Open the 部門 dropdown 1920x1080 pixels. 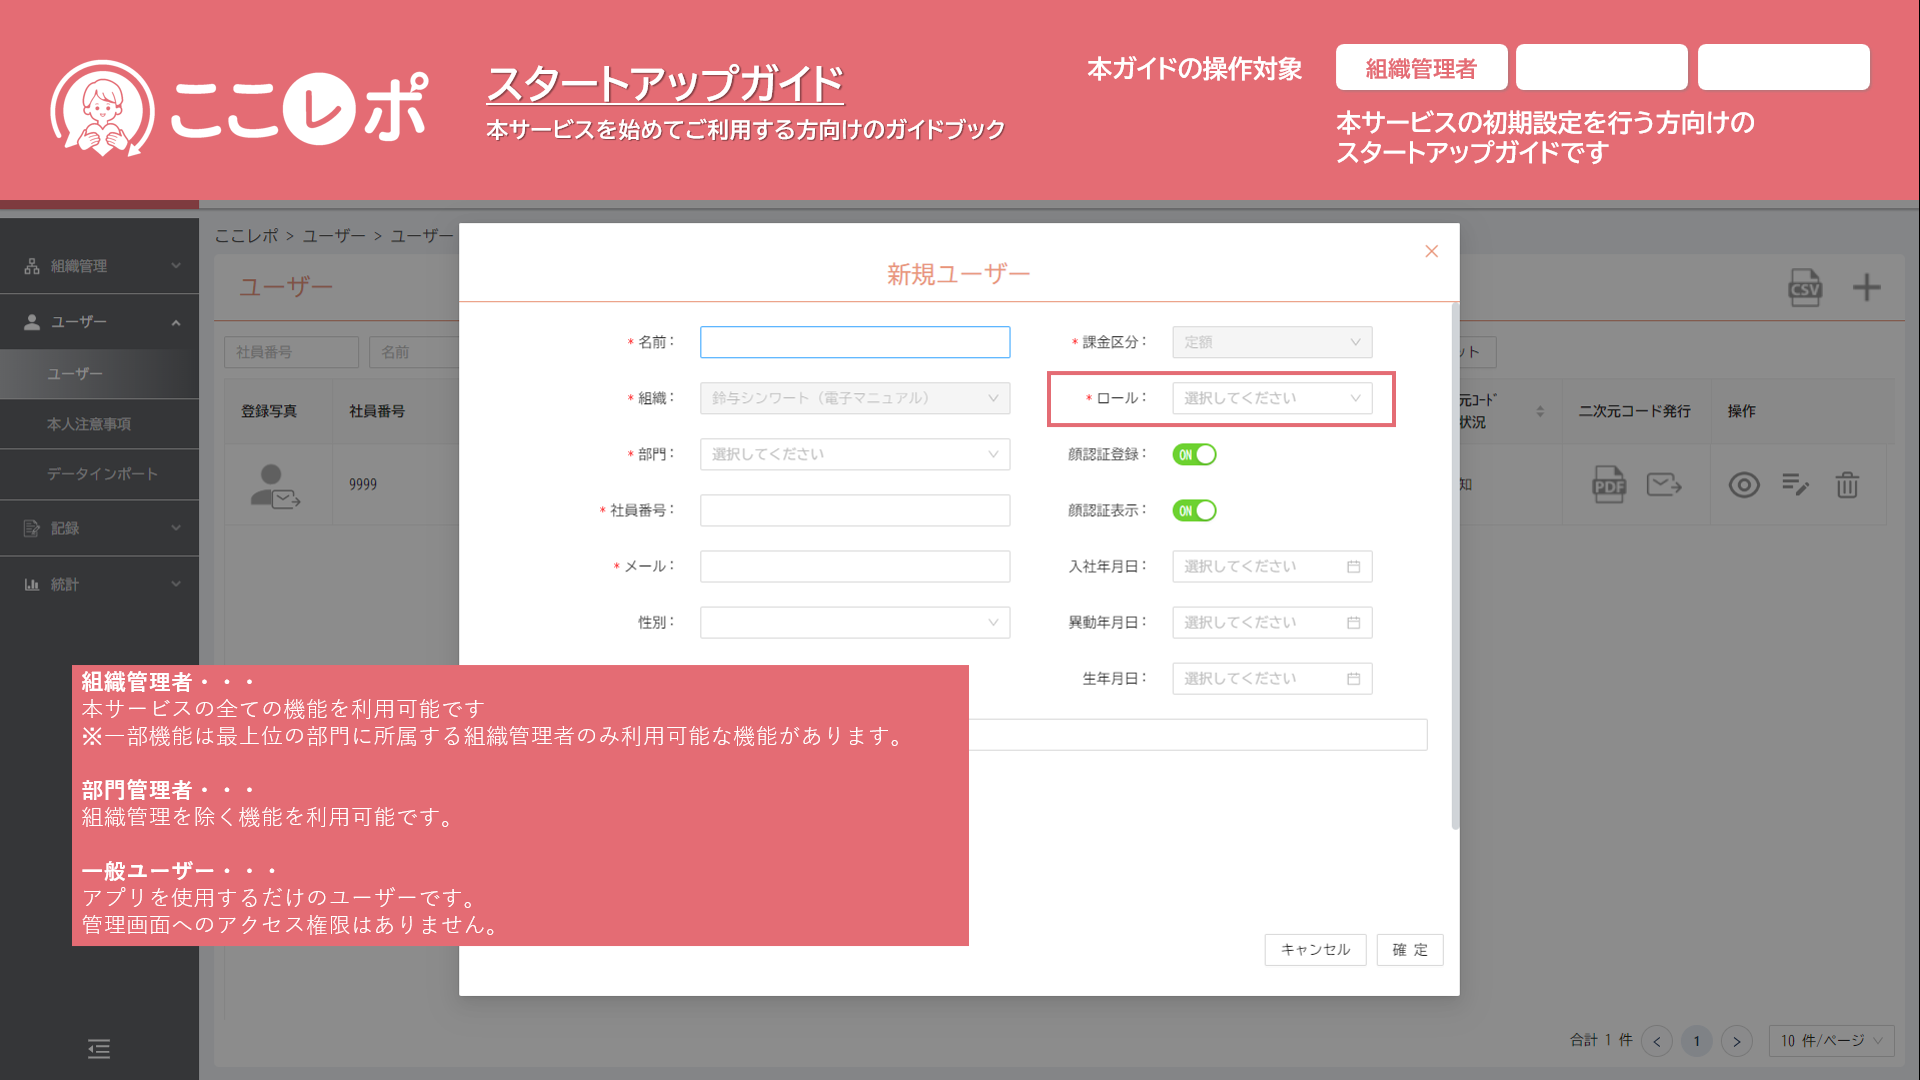tap(854, 454)
